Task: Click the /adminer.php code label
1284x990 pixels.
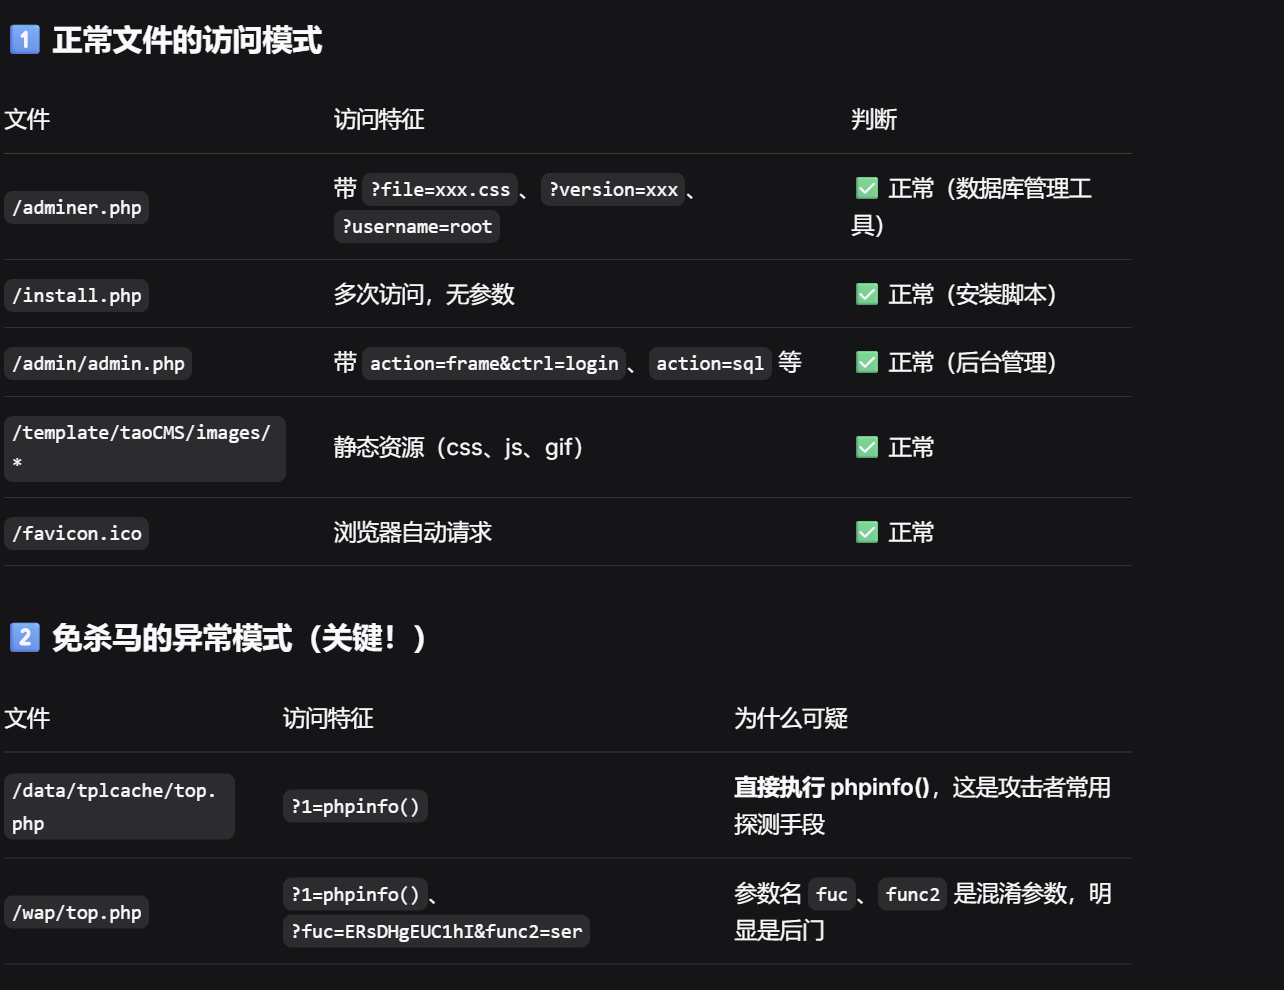Action: 77,208
